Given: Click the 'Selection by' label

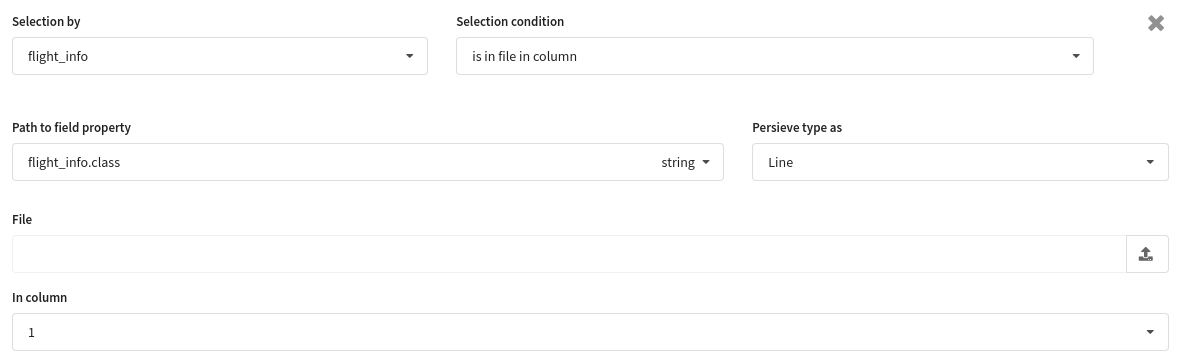Looking at the screenshot, I should click(x=47, y=22).
